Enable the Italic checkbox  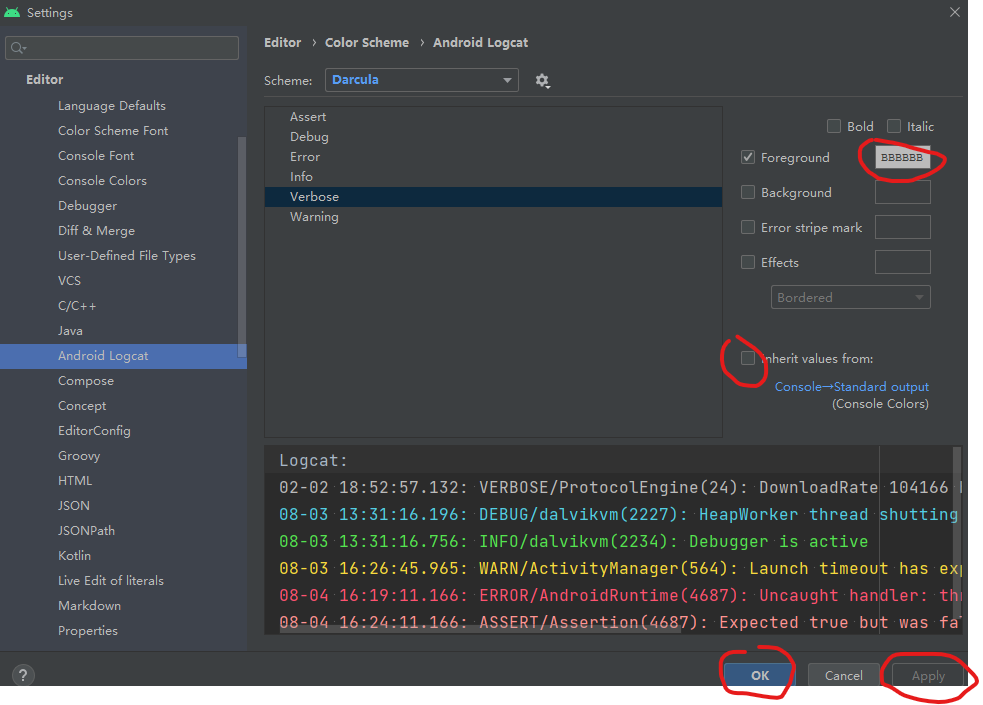pyautogui.click(x=894, y=127)
